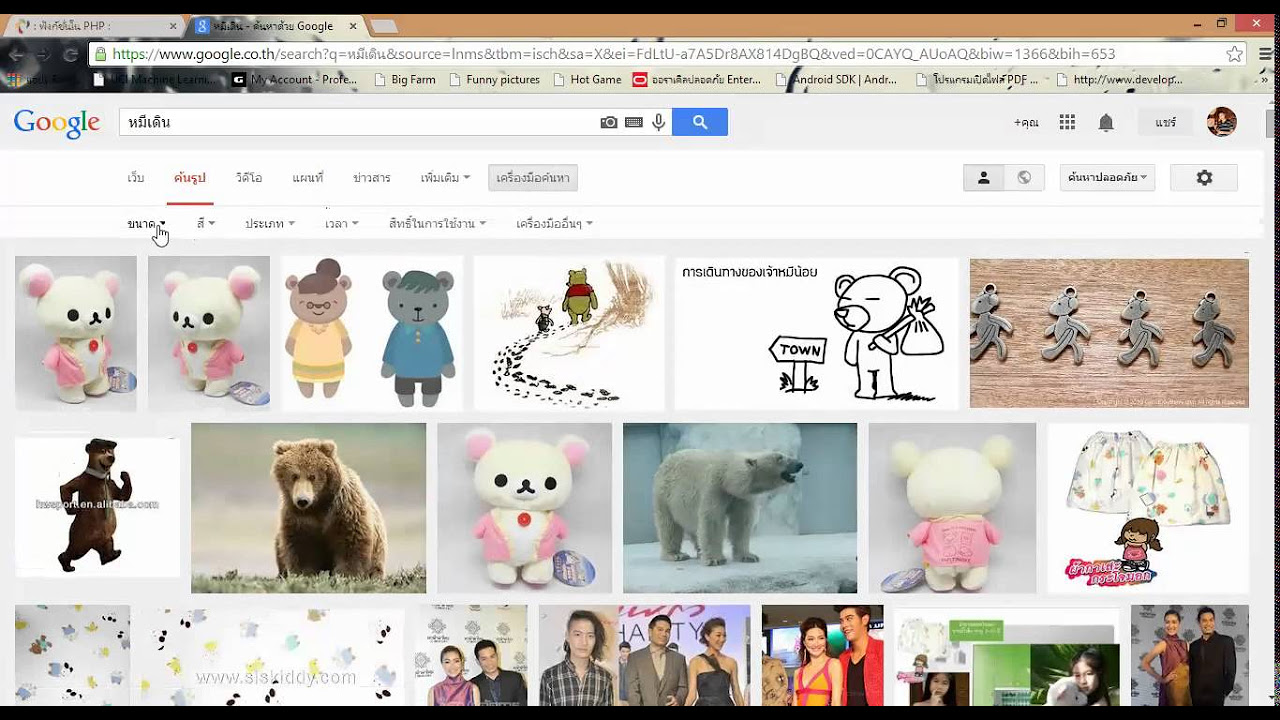Open the on-screen keyboard icon
Viewport: 1280px width, 720px height.
(633, 122)
